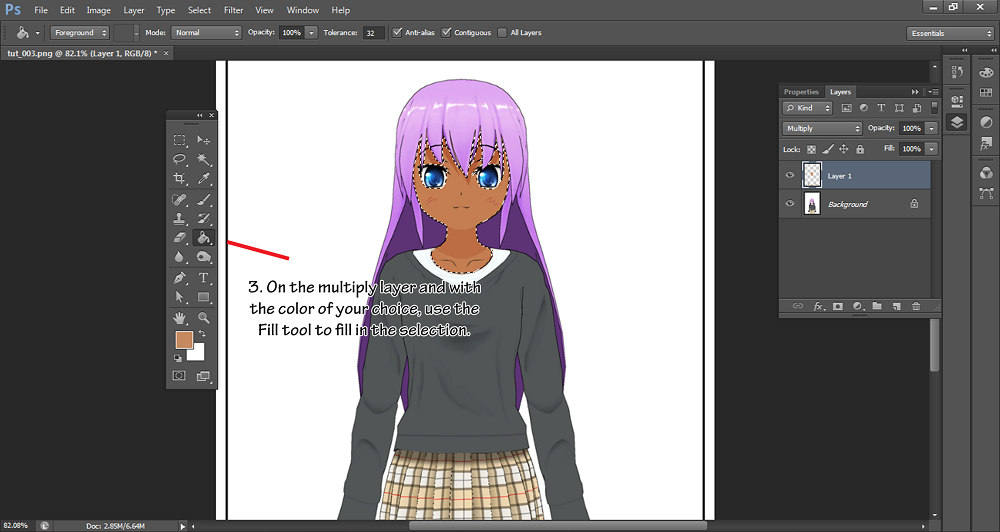Screen dimensions: 1000x532
Task: Open the Foreground fill source dropdown
Action: point(80,33)
